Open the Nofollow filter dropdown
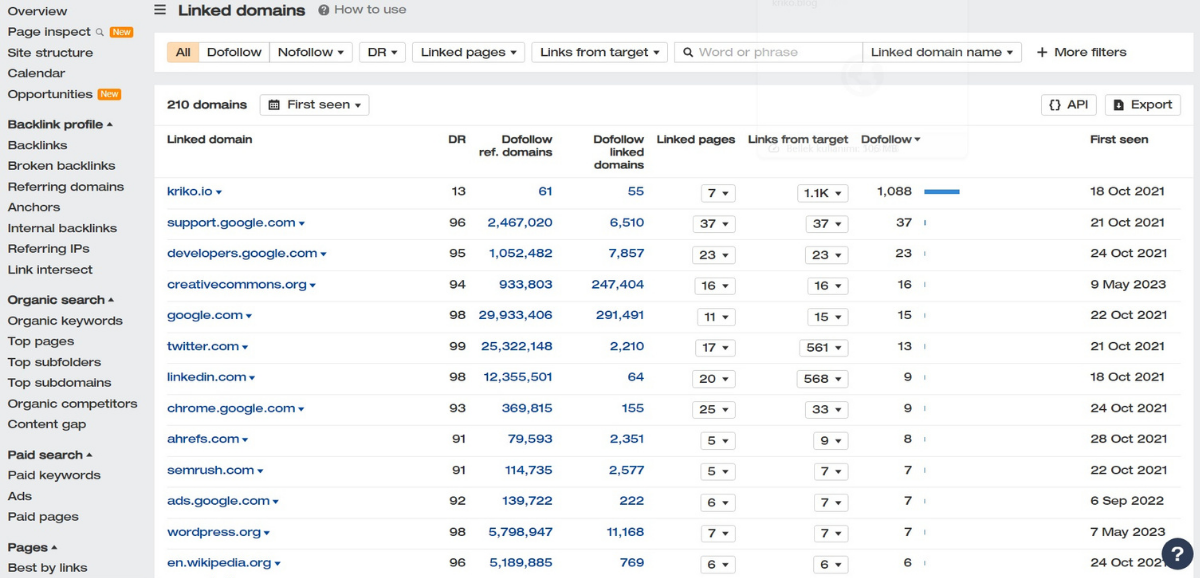Screen dimensions: 1200x578 click(310, 52)
